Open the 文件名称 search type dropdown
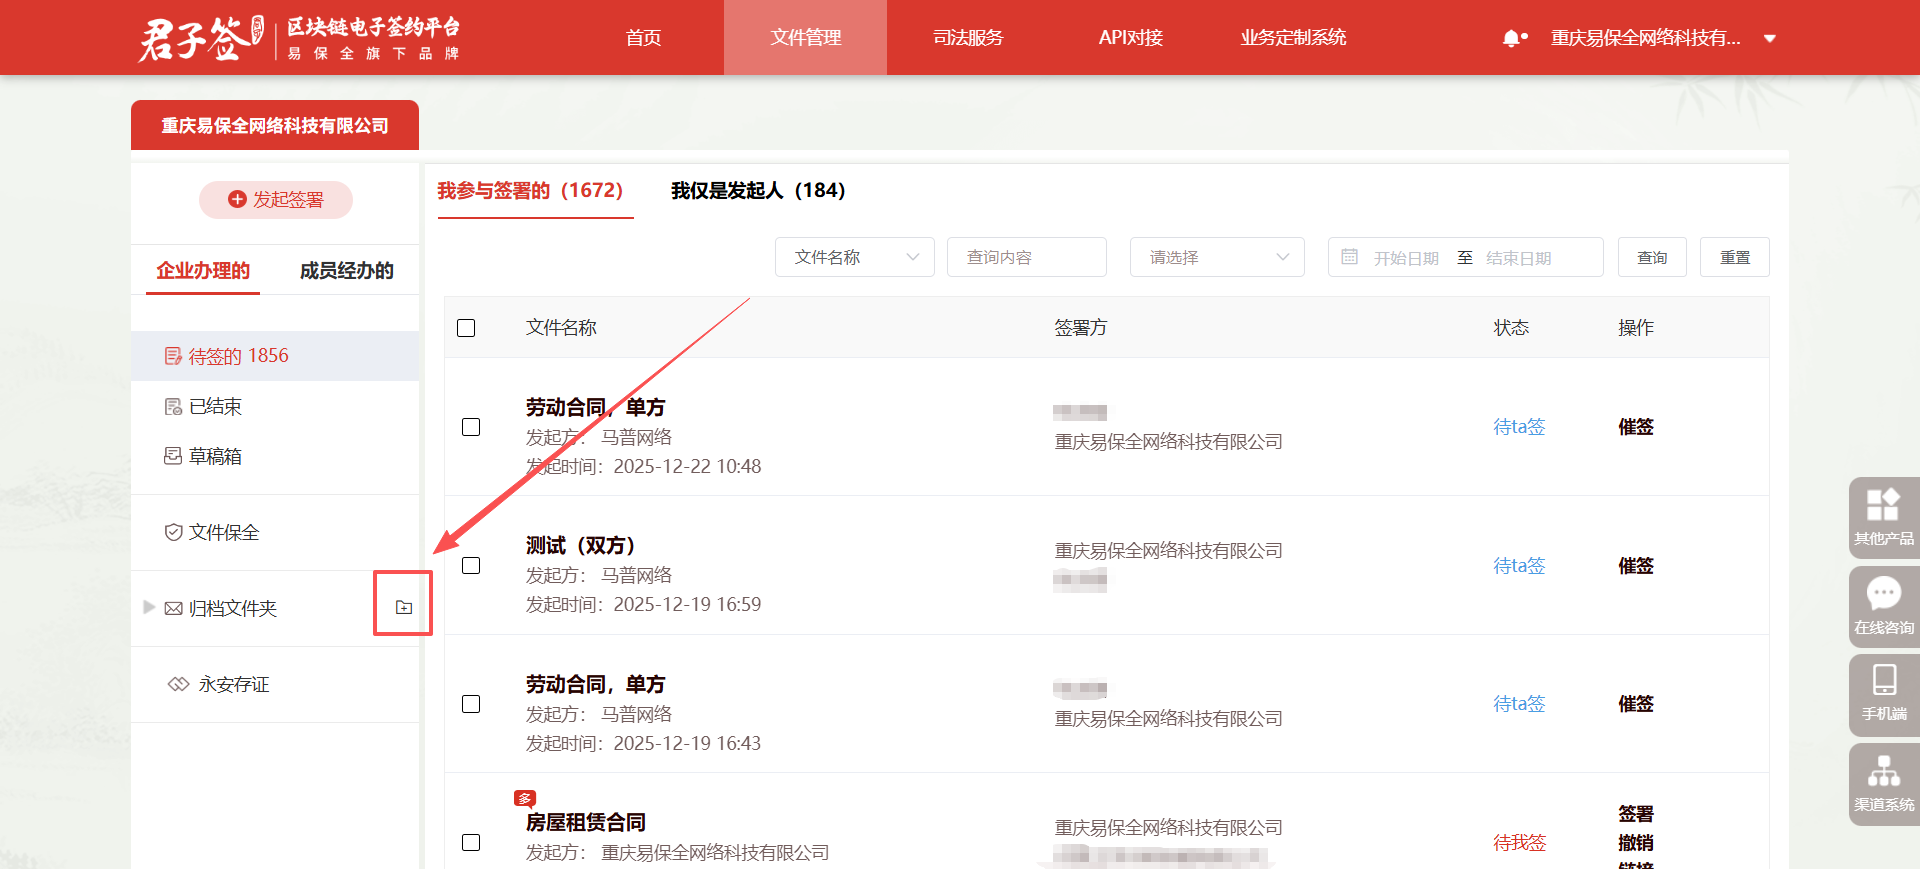The width and height of the screenshot is (1920, 869). [854, 257]
